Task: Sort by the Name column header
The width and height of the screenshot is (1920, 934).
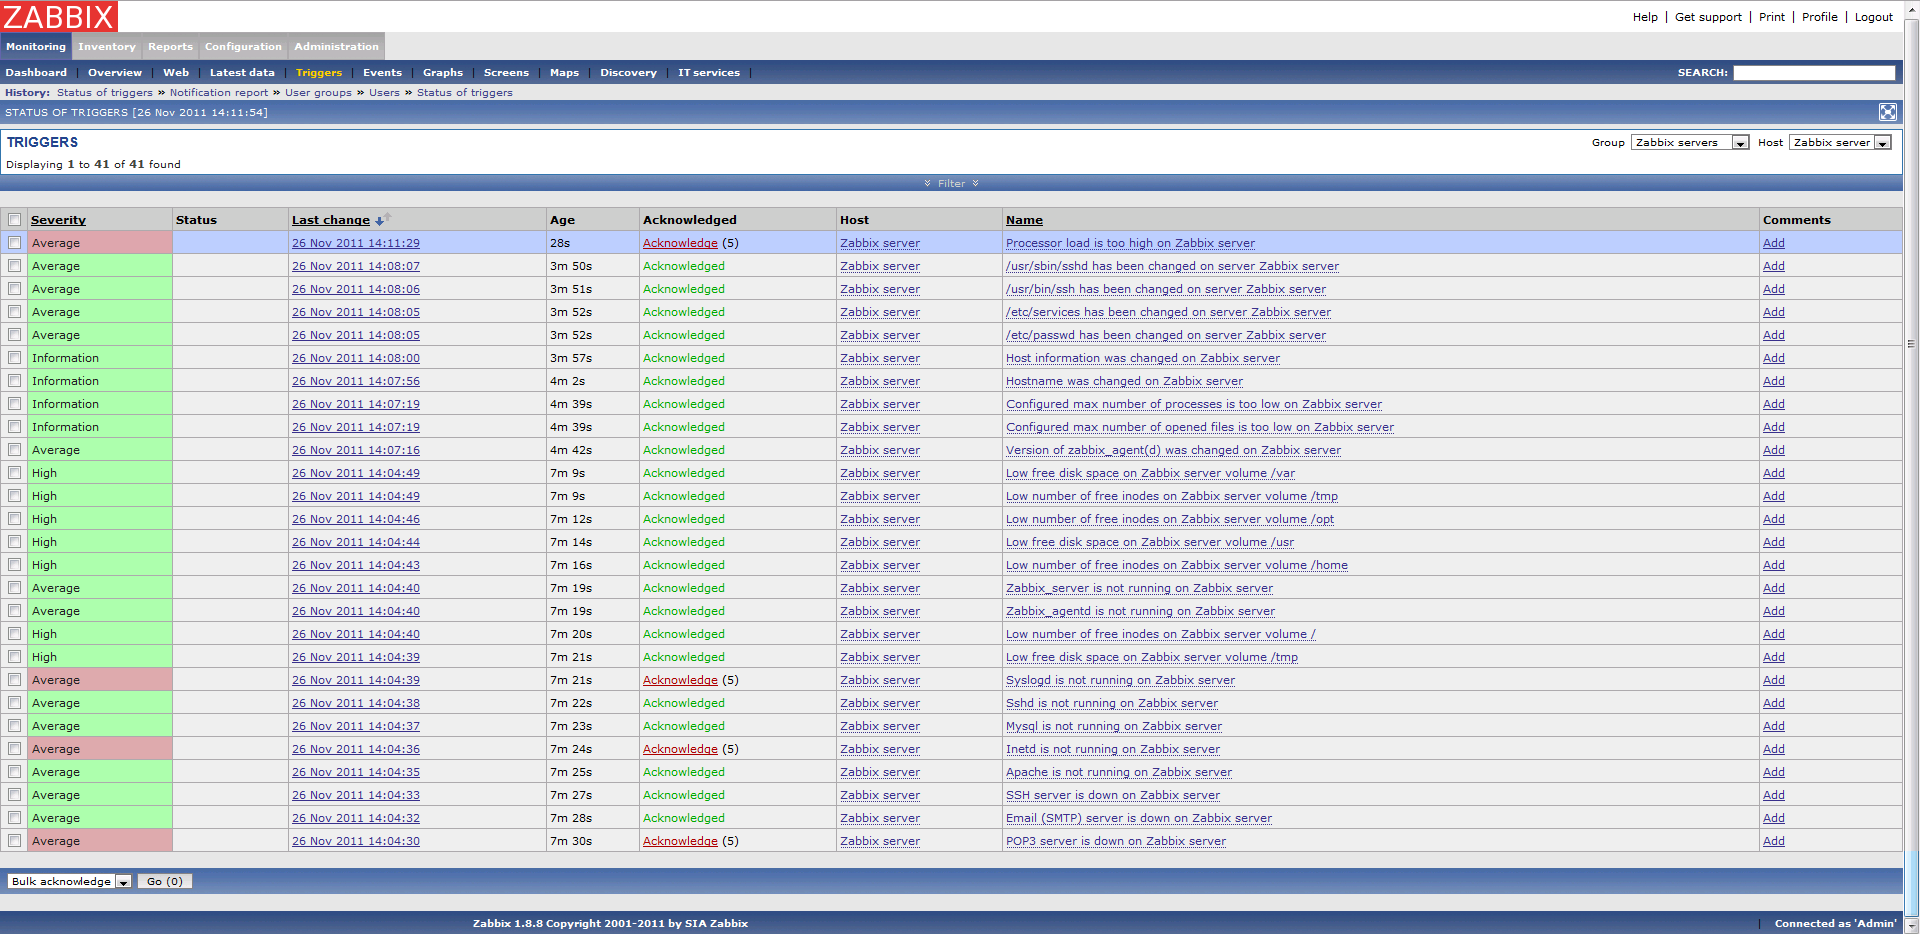Action: point(1024,220)
